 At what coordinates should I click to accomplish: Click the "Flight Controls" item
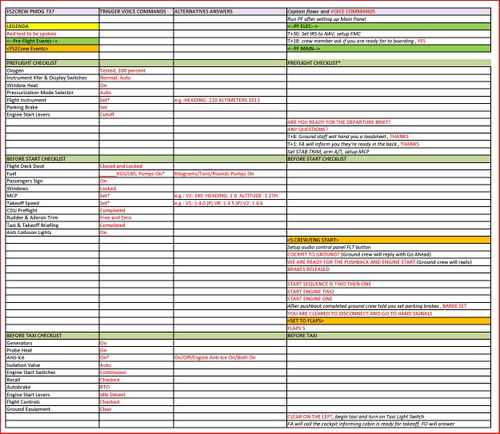(x=52, y=402)
